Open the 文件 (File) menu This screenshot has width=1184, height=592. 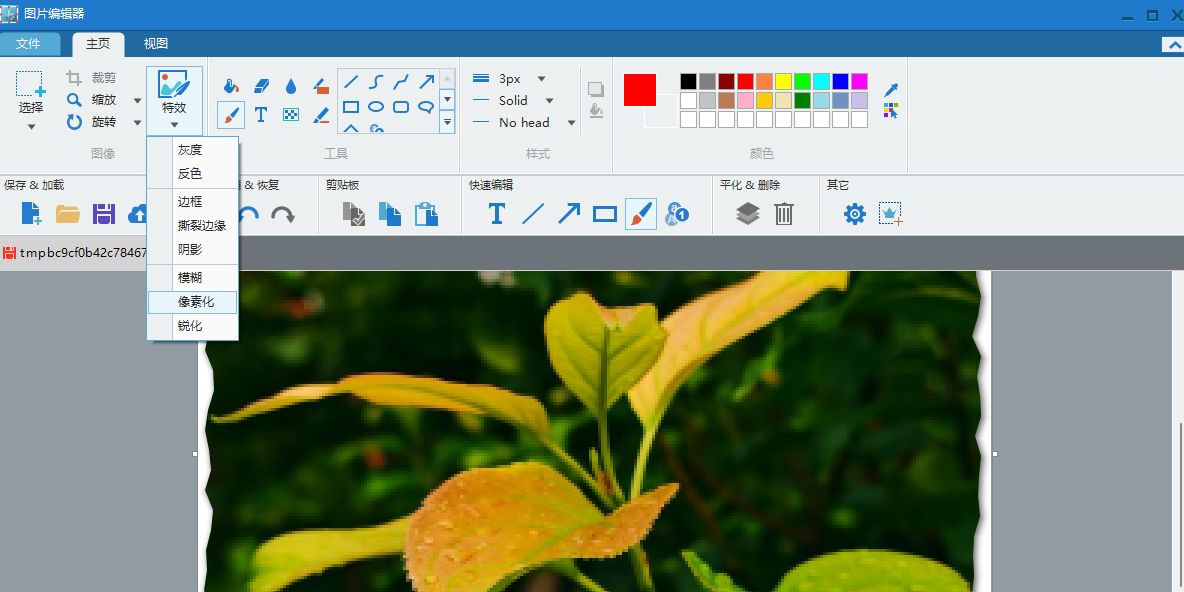point(31,43)
